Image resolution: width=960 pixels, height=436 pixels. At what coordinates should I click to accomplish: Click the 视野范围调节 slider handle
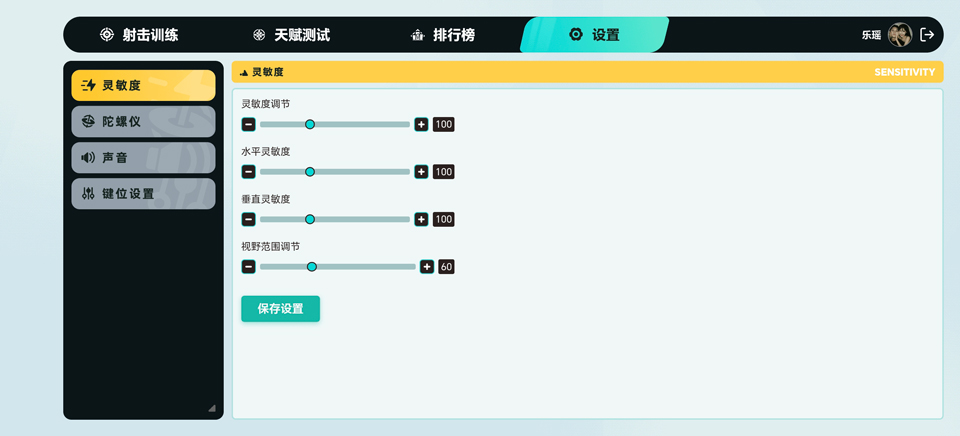(312, 267)
